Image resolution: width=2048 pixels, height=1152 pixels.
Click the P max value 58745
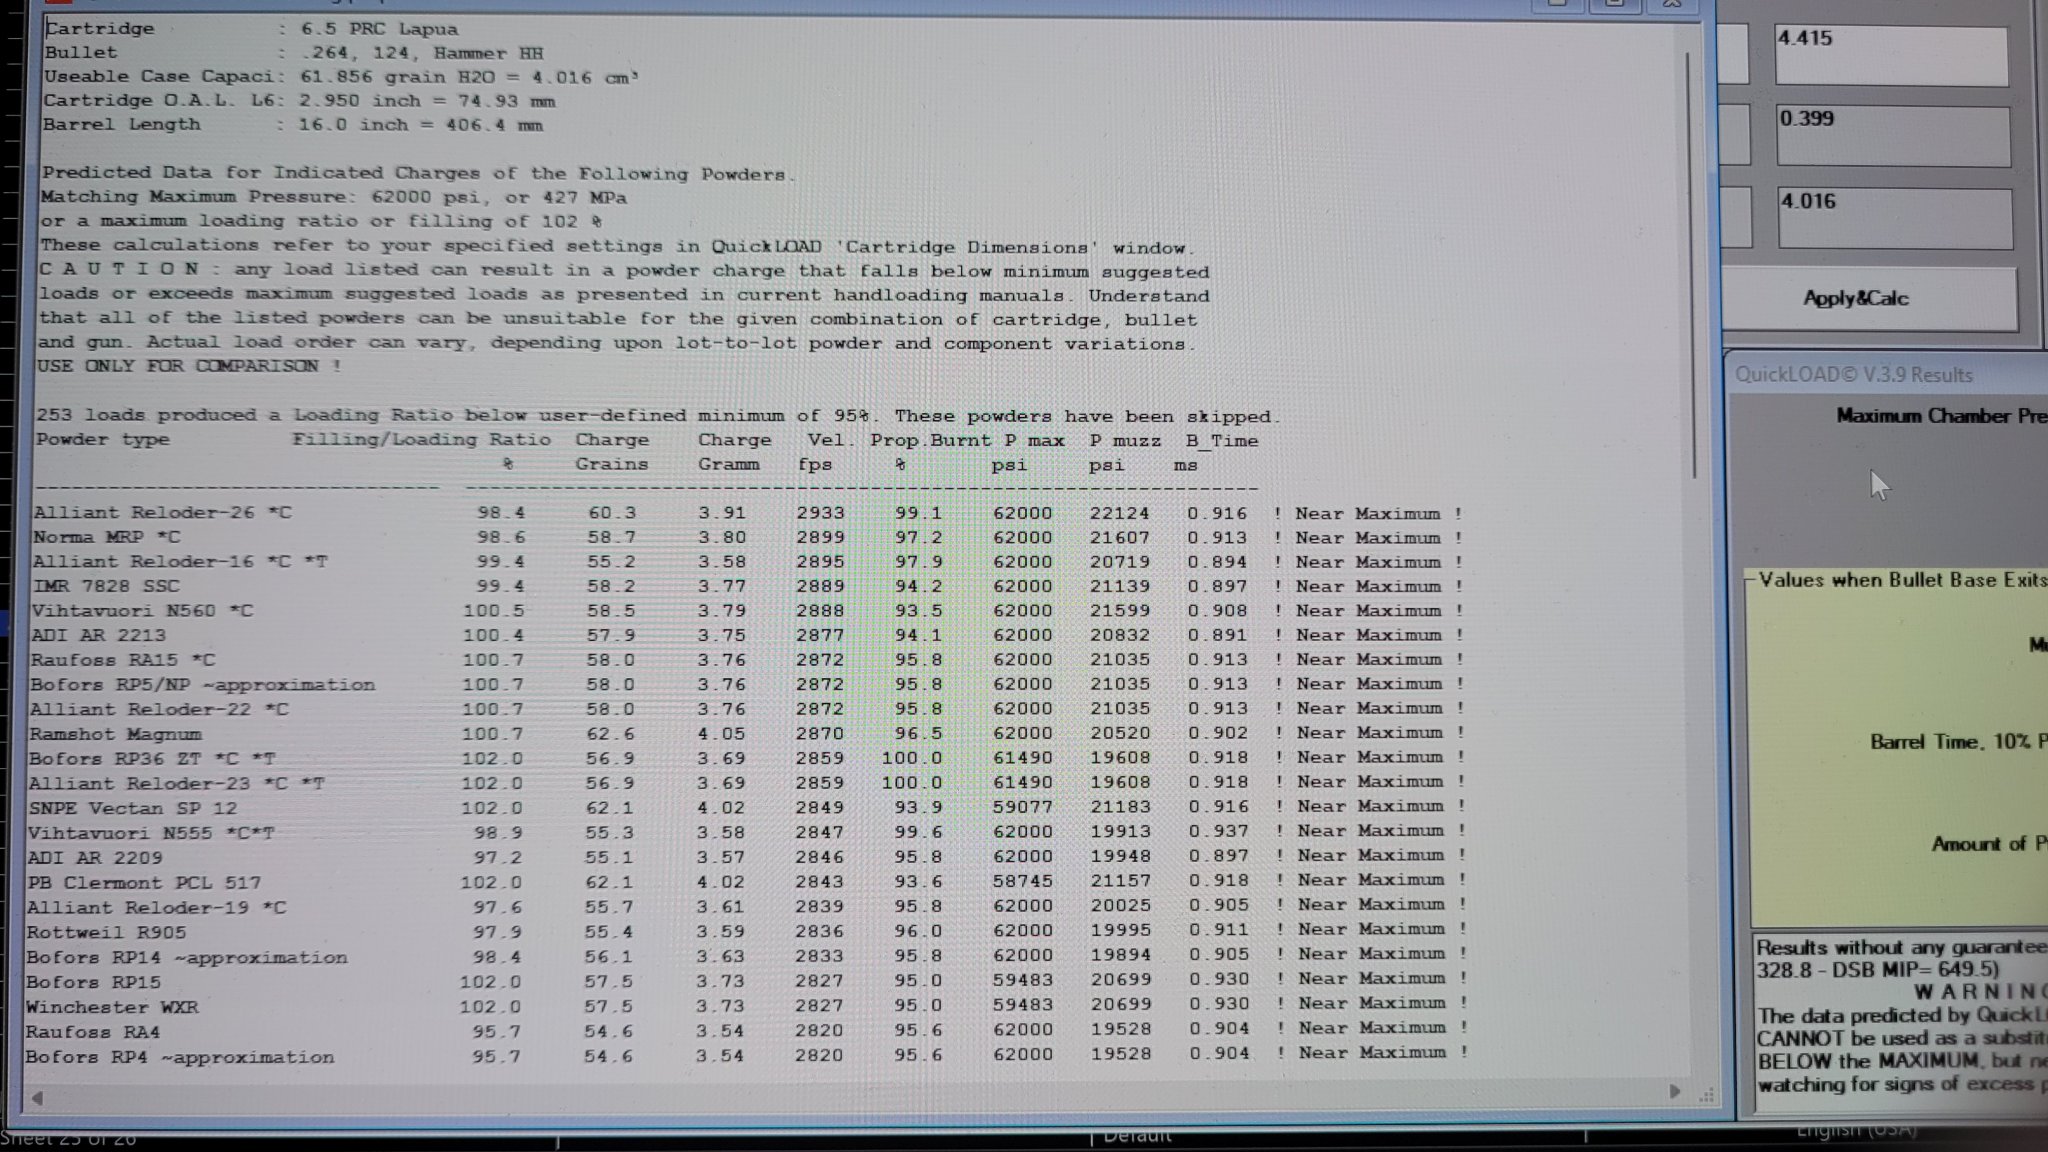[1023, 881]
